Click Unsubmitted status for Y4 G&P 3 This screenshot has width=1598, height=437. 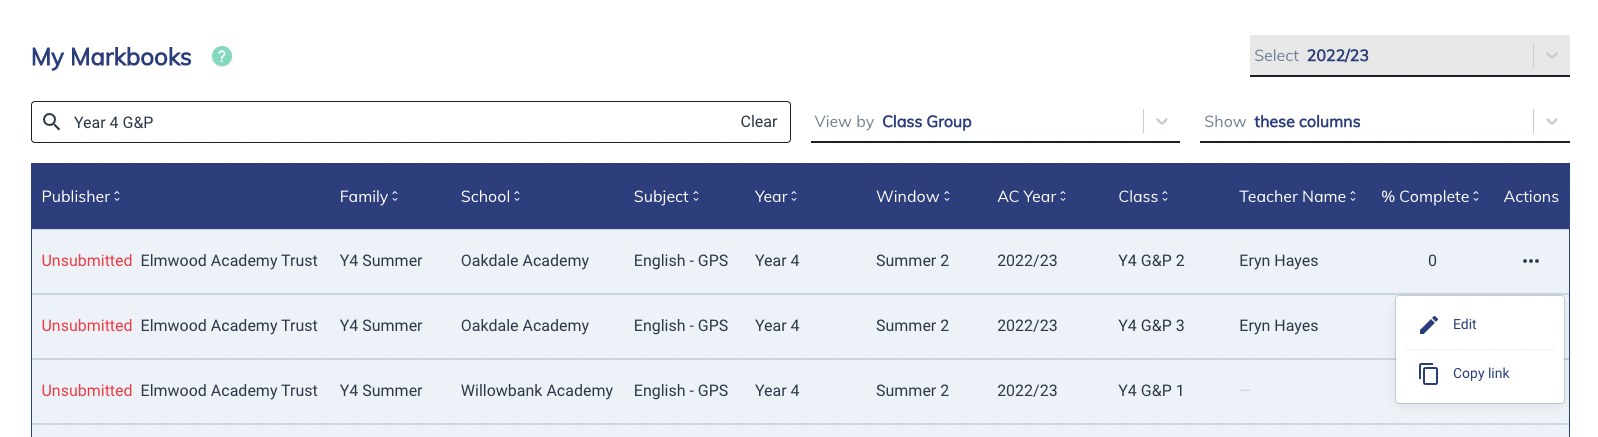[x=87, y=326]
